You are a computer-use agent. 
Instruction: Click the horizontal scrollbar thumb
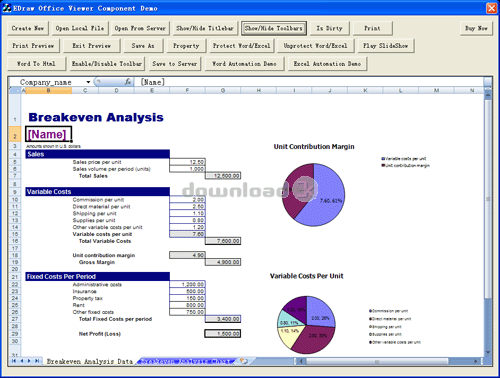(377, 361)
